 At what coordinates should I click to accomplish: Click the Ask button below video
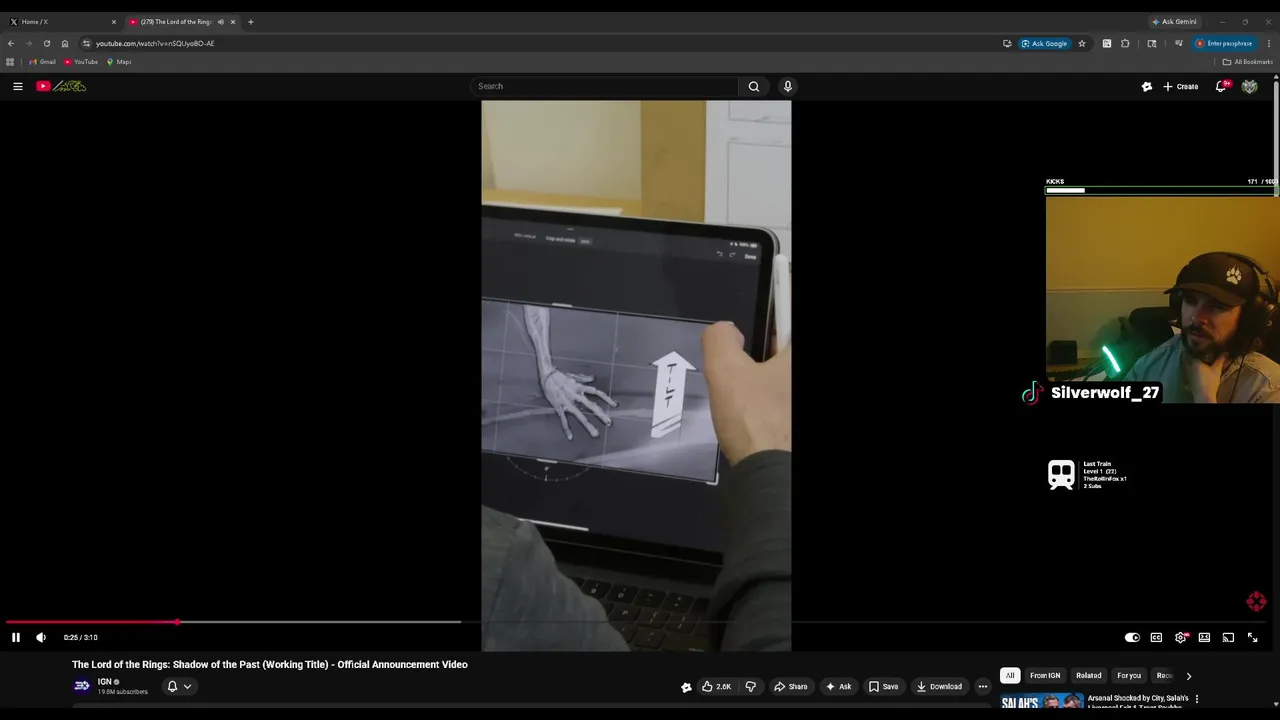[838, 686]
